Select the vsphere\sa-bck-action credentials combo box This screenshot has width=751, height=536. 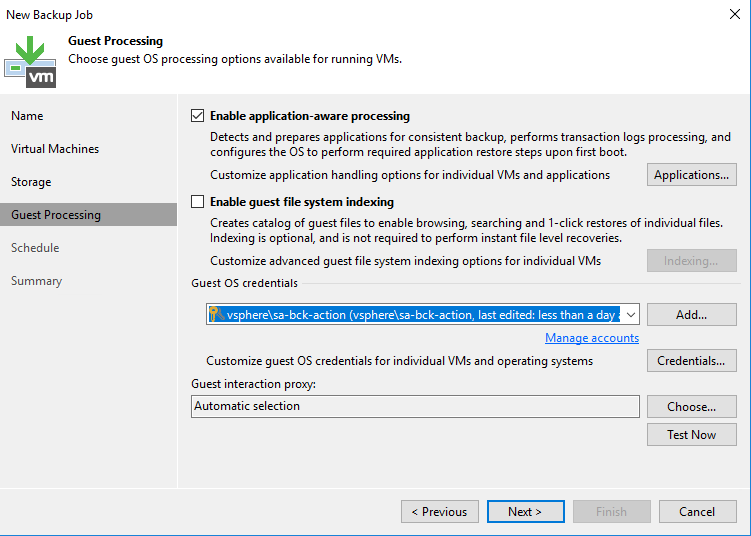coord(423,314)
